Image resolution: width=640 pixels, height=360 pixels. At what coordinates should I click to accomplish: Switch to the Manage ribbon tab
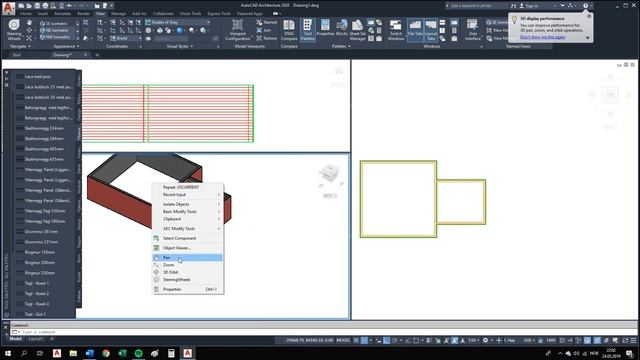[x=118, y=13]
